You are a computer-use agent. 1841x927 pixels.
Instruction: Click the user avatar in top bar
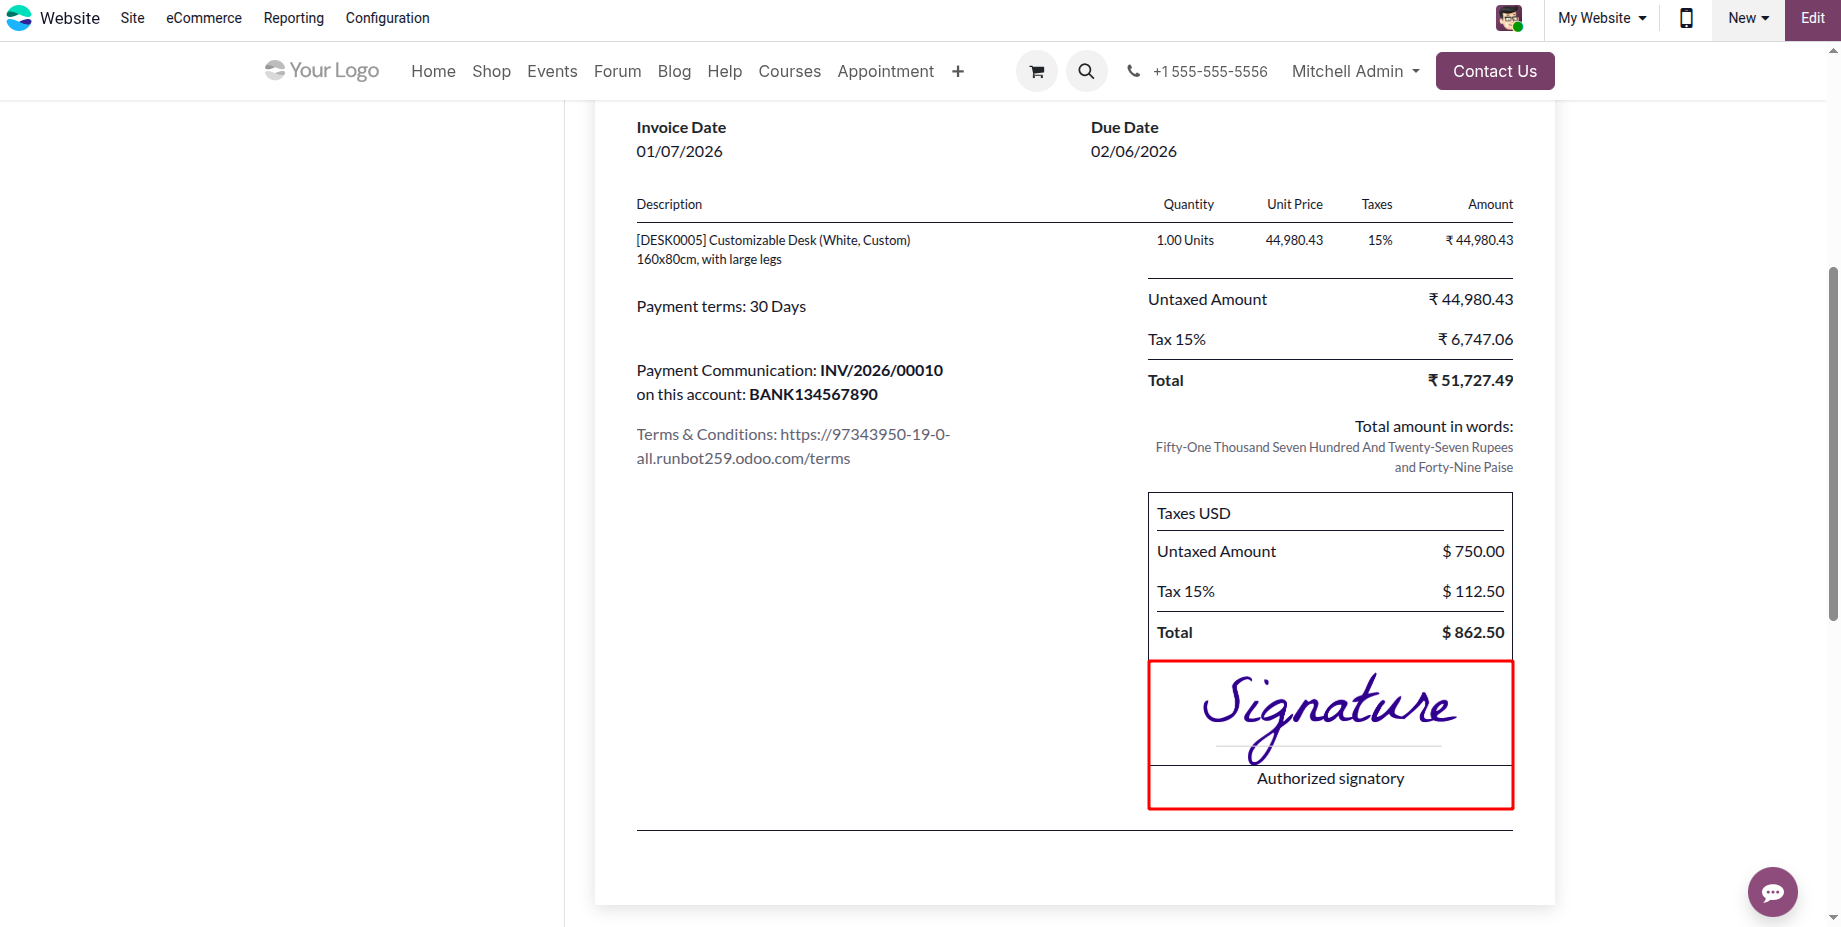click(1509, 18)
